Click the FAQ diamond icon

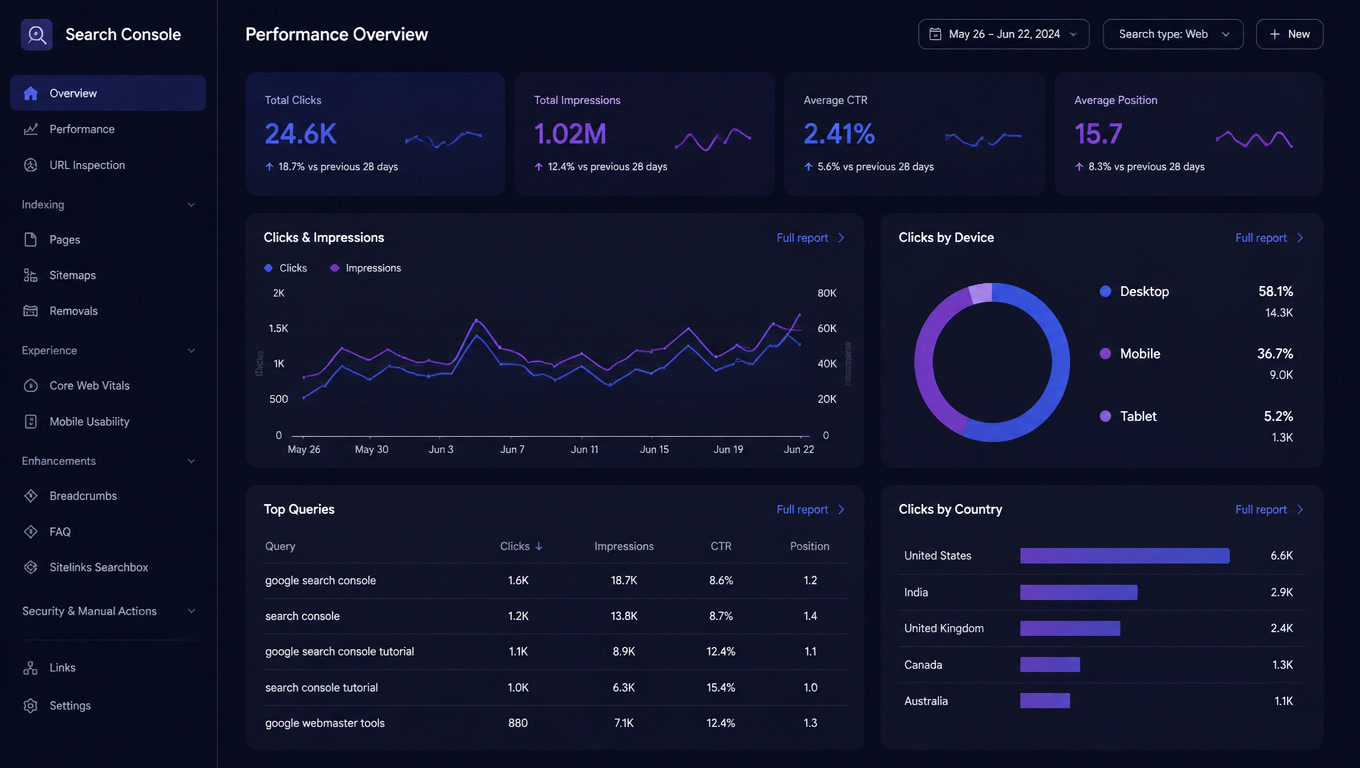tap(31, 532)
